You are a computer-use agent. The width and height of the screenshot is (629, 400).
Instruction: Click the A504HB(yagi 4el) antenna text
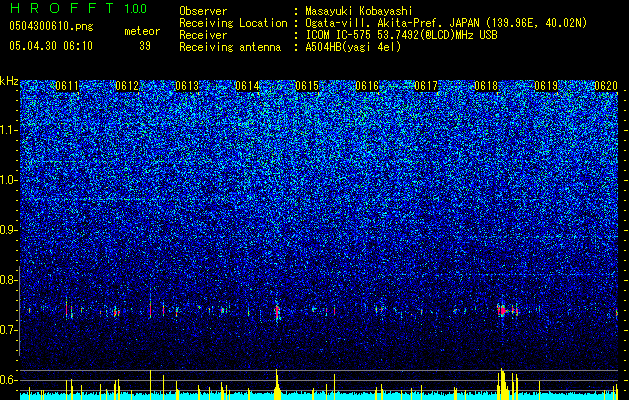click(353, 47)
